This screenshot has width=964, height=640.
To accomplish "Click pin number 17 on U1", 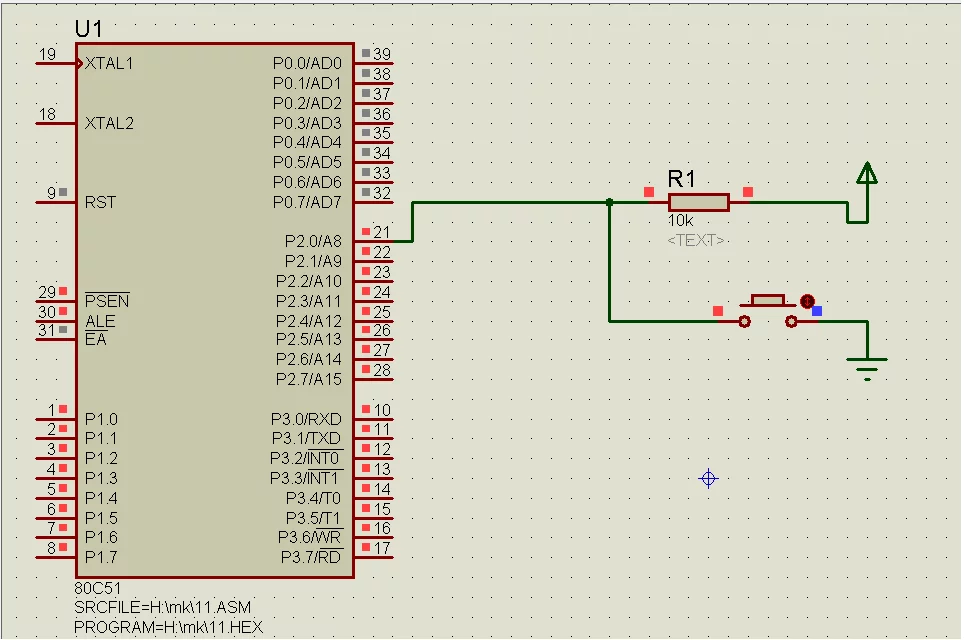I will 382,547.
